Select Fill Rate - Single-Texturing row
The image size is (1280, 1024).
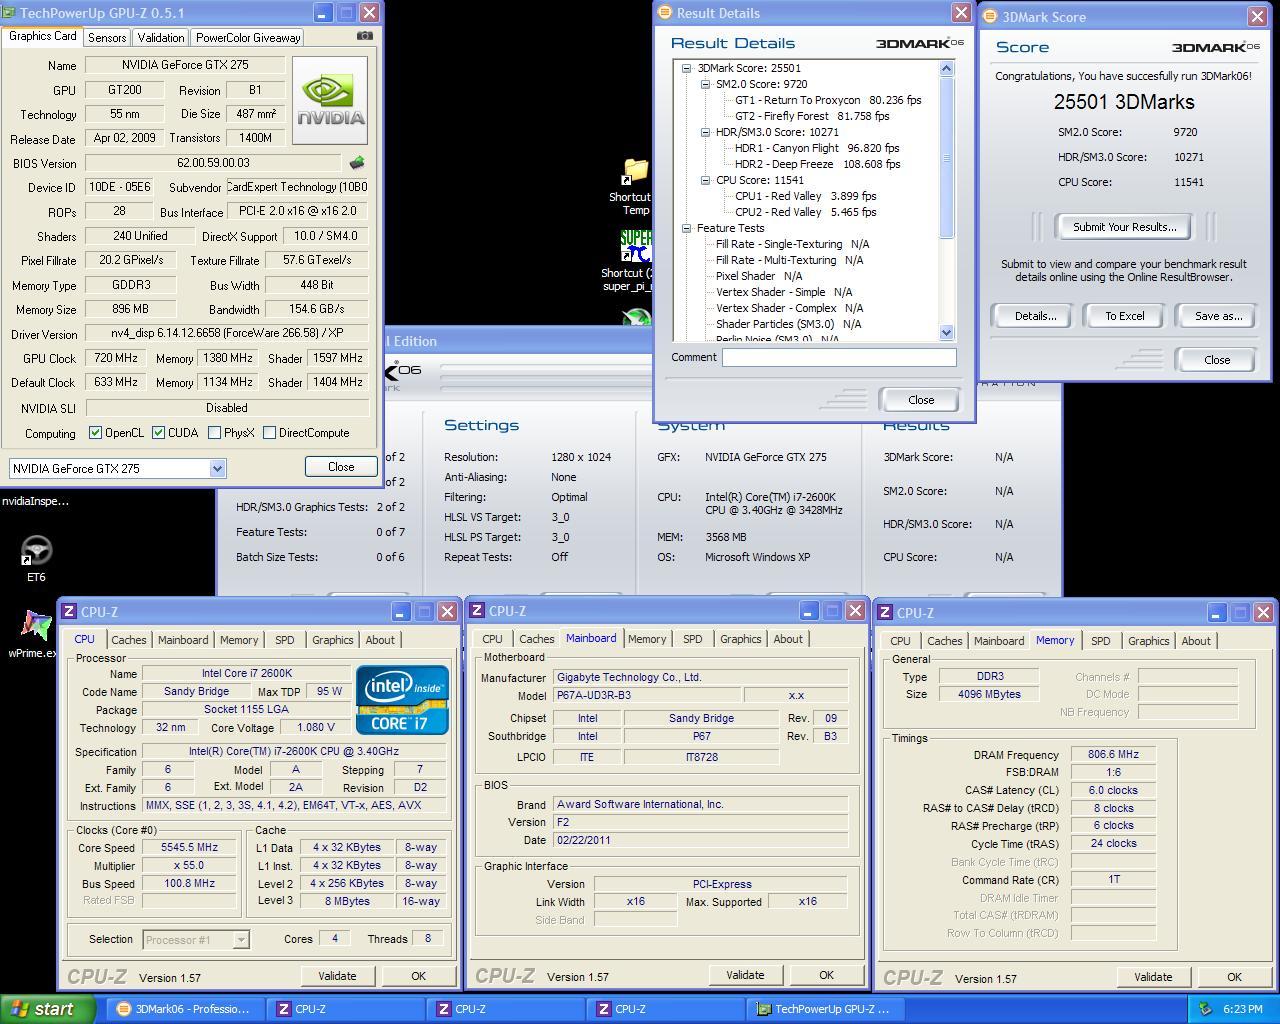pyautogui.click(x=792, y=244)
